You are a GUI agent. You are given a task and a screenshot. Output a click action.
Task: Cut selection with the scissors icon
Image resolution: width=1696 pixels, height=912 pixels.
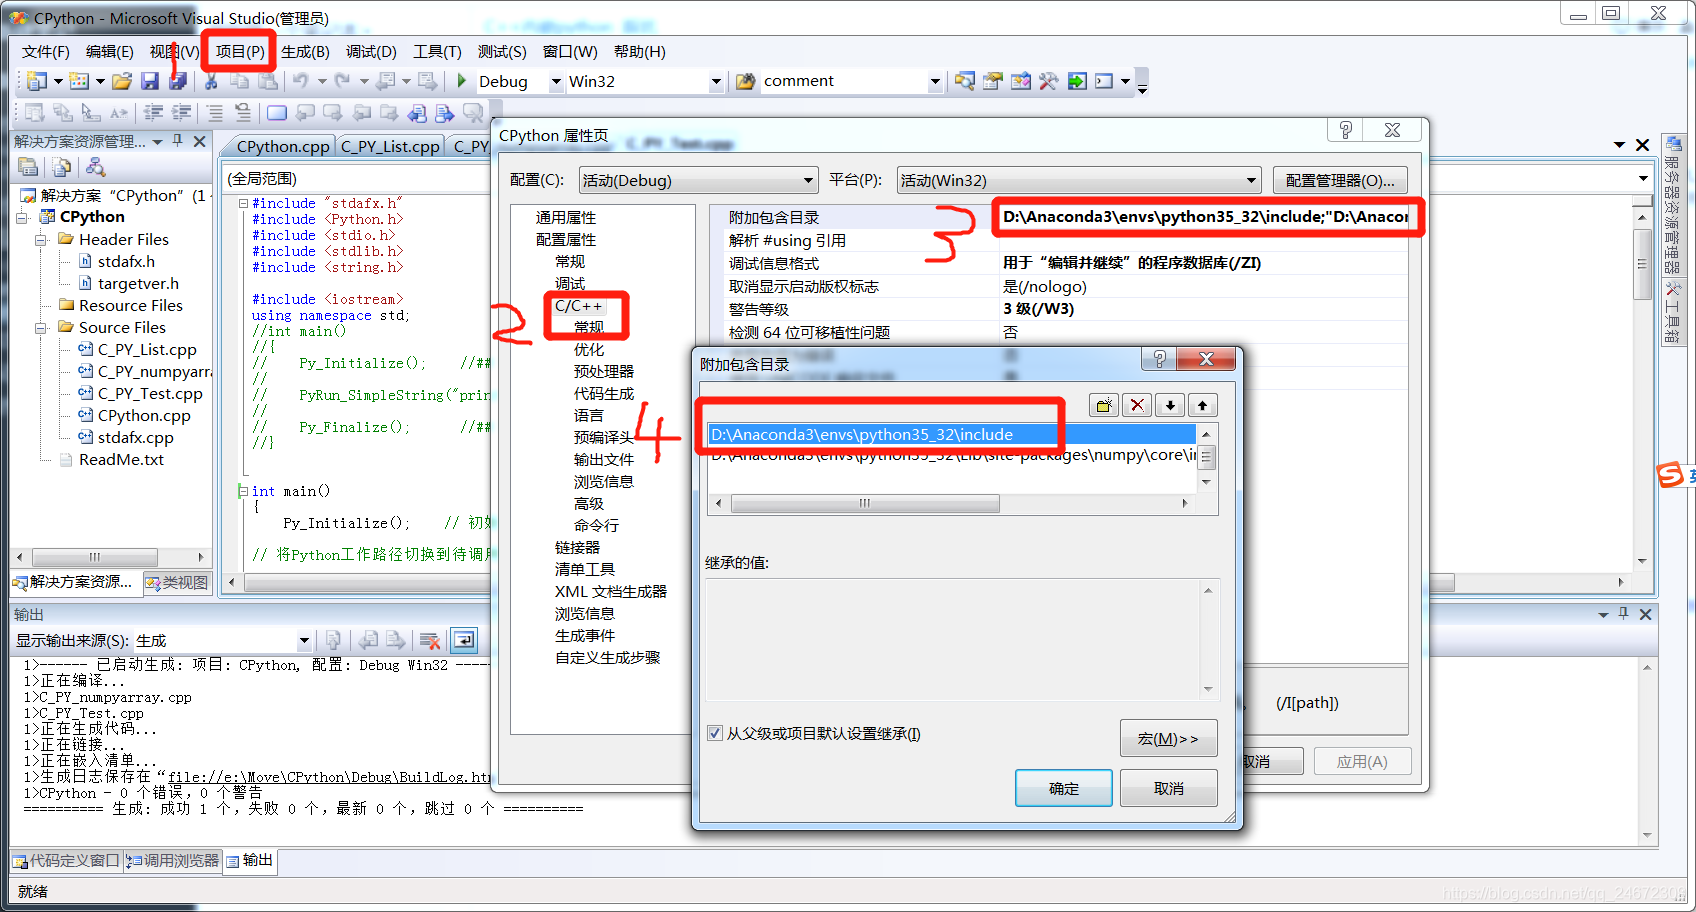tap(212, 81)
